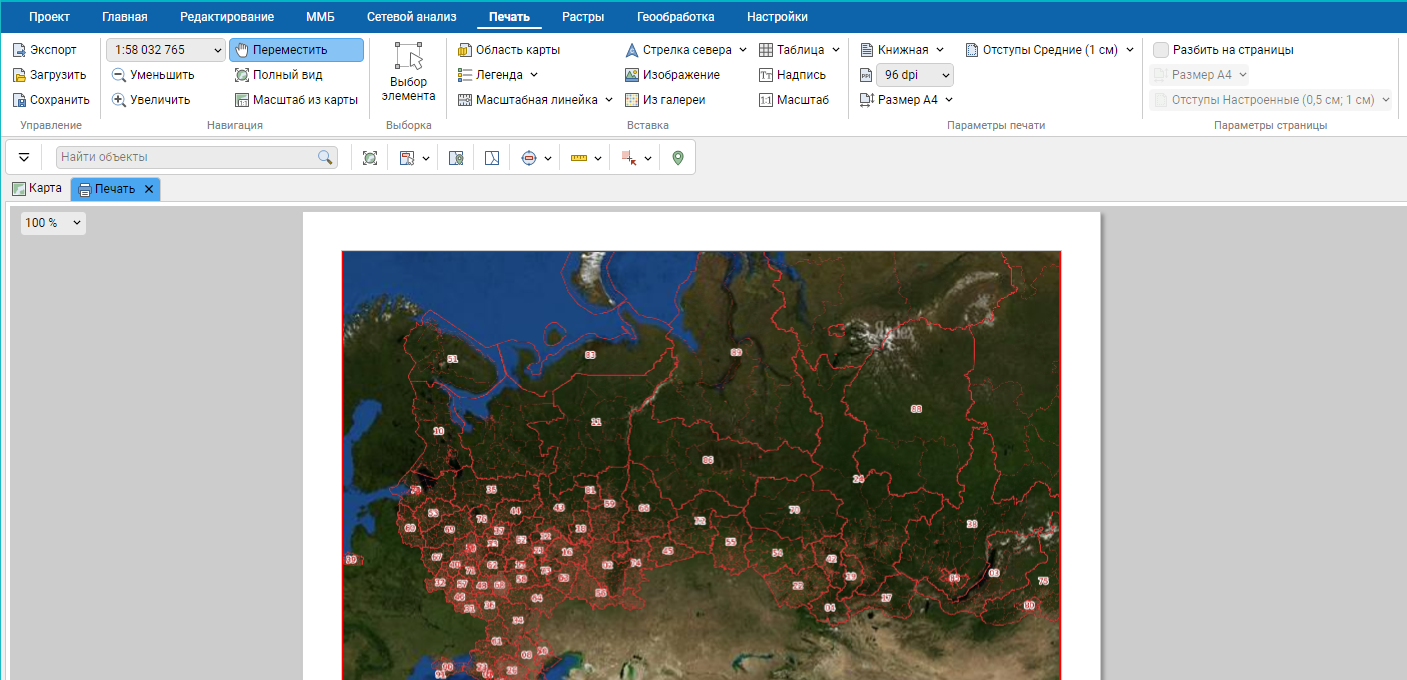Insert Область карты map area
Screen dimensions: 1407x680
509,50
